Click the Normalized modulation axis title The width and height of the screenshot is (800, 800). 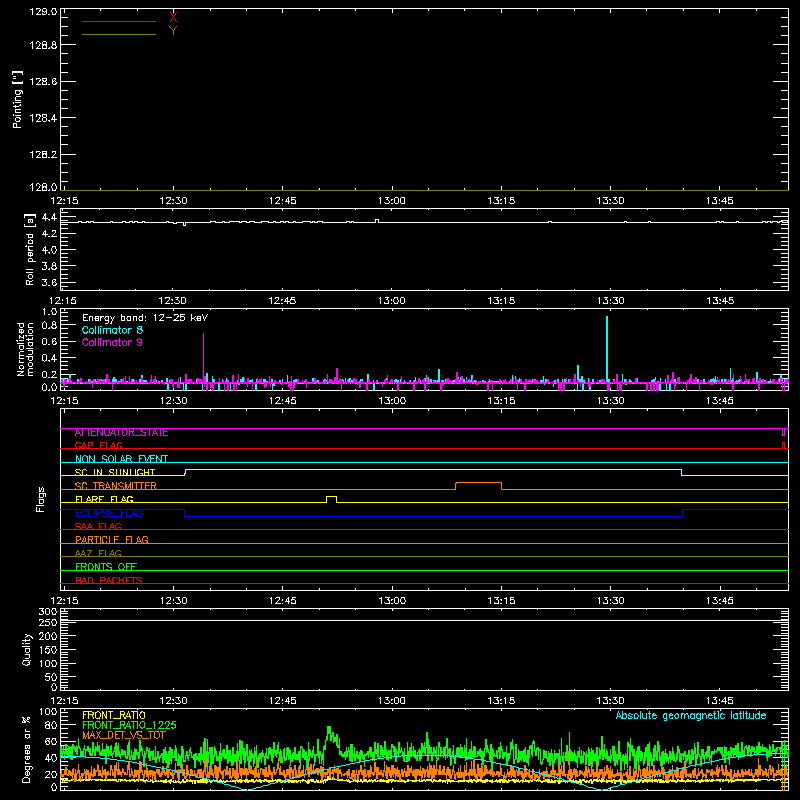pos(24,349)
